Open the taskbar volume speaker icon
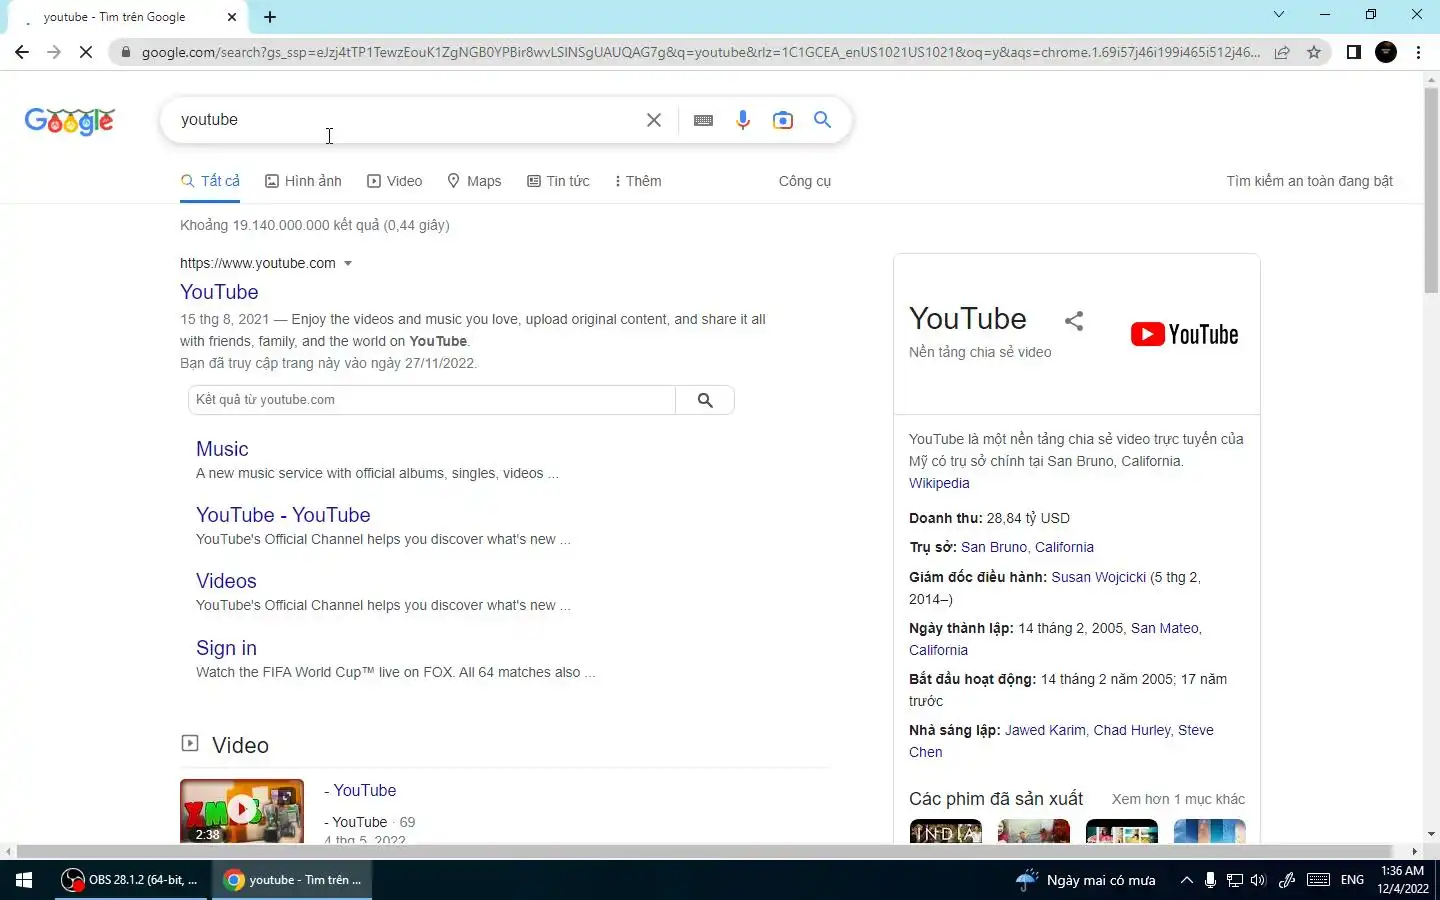 pyautogui.click(x=1259, y=880)
